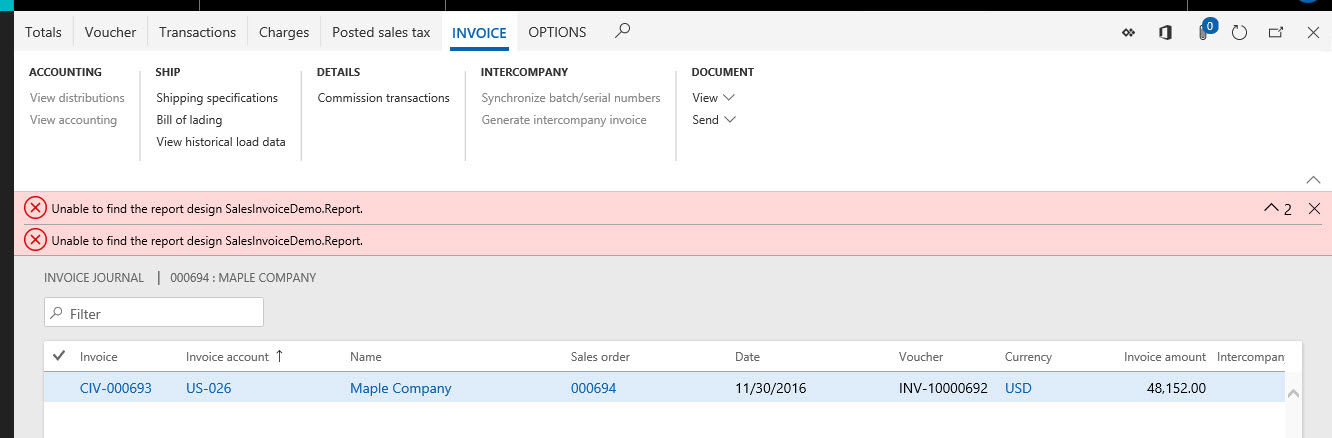Click the second error message text
Screen dimensions: 1332x438
207,241
